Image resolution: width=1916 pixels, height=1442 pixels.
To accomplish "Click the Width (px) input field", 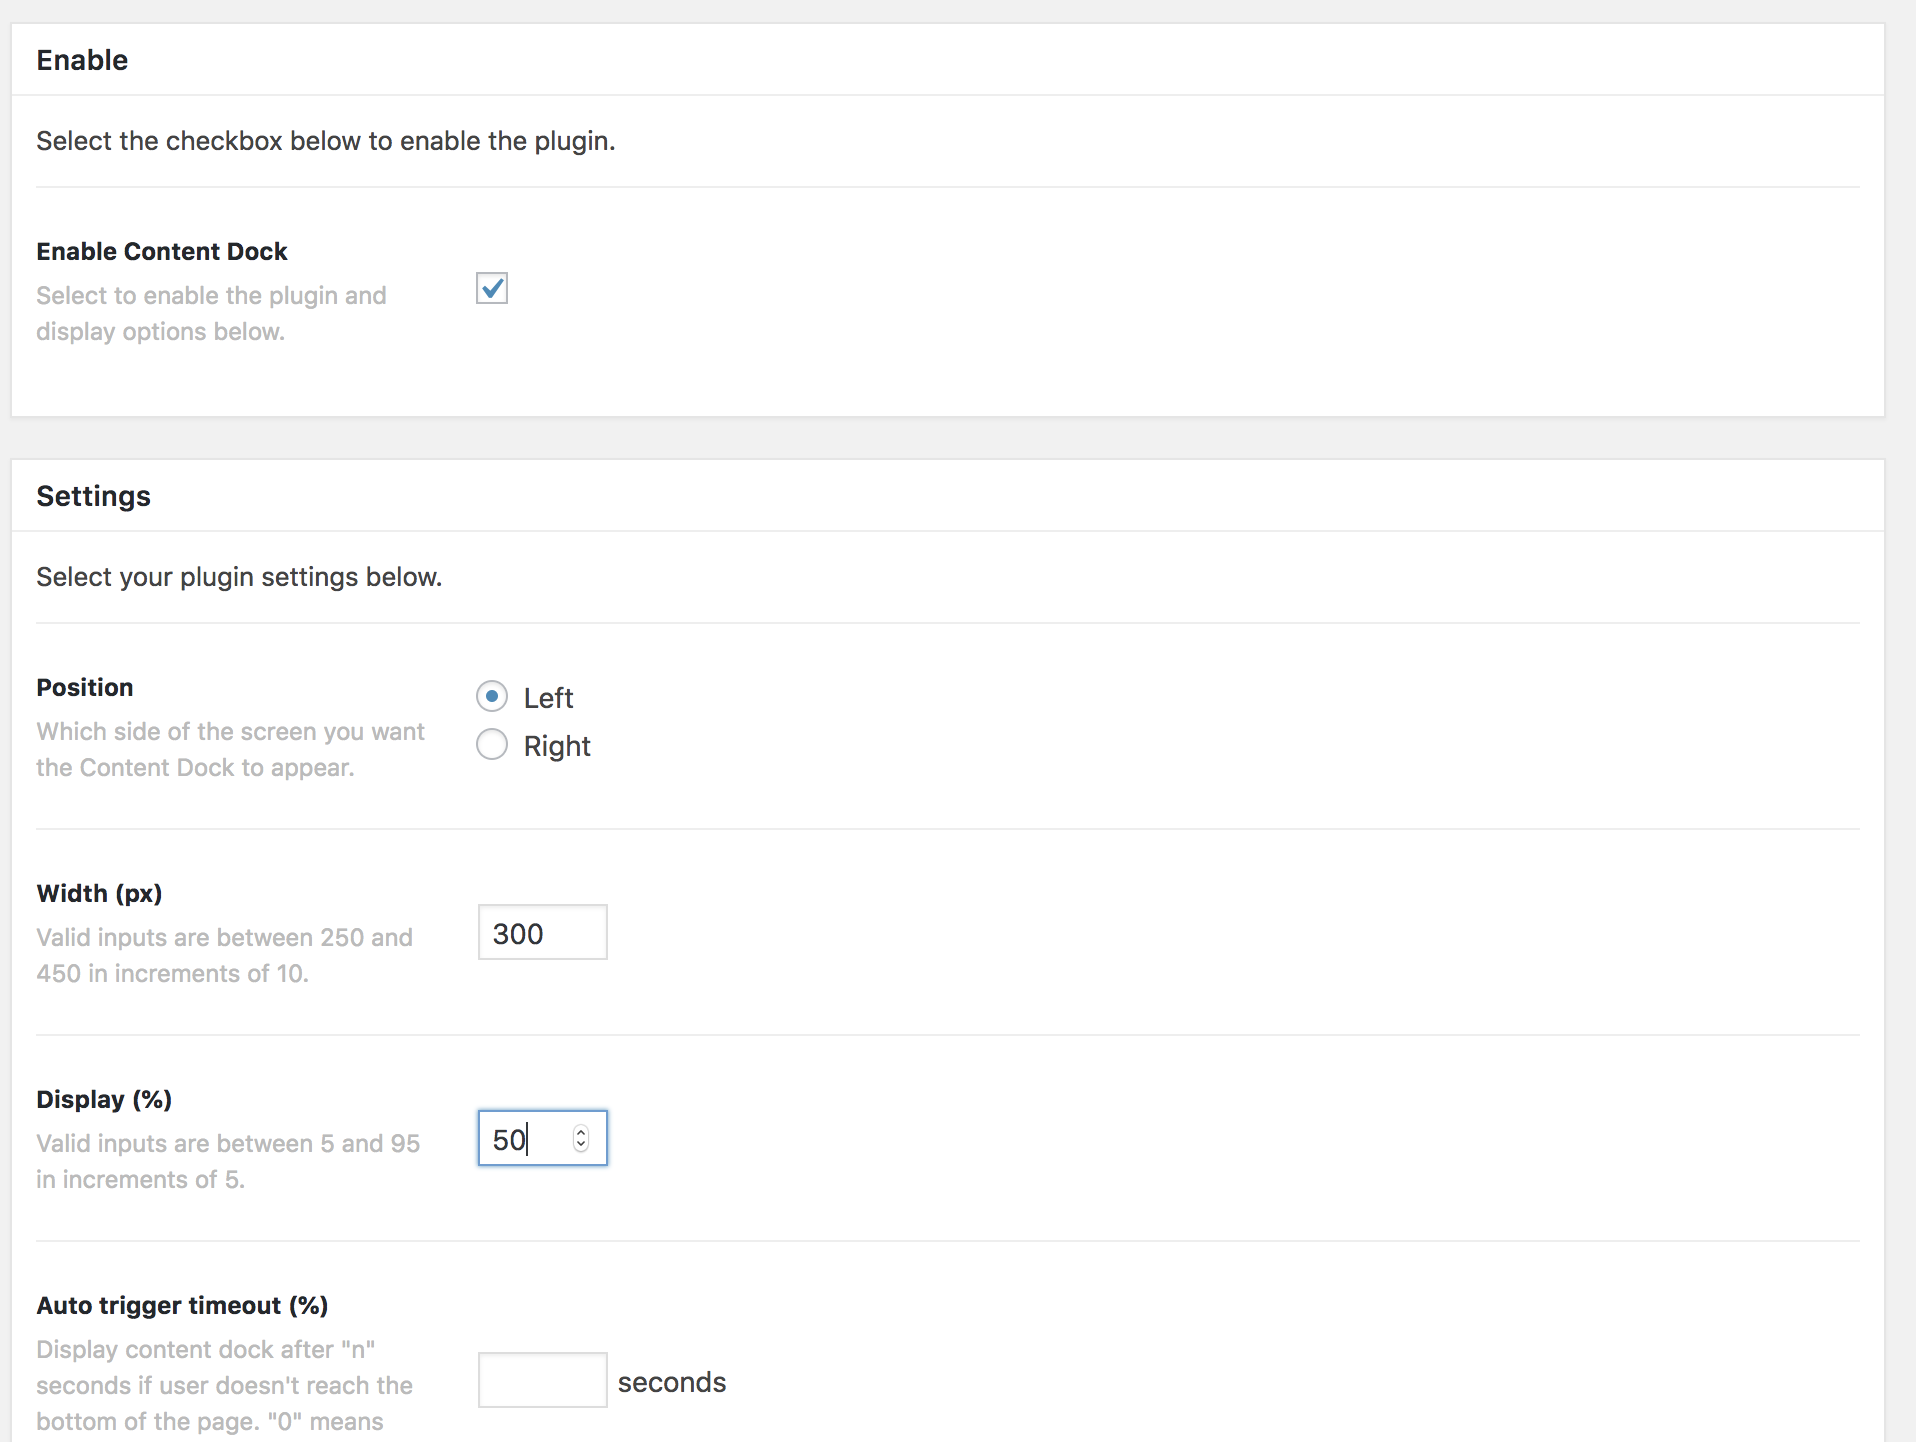I will pyautogui.click(x=541, y=932).
